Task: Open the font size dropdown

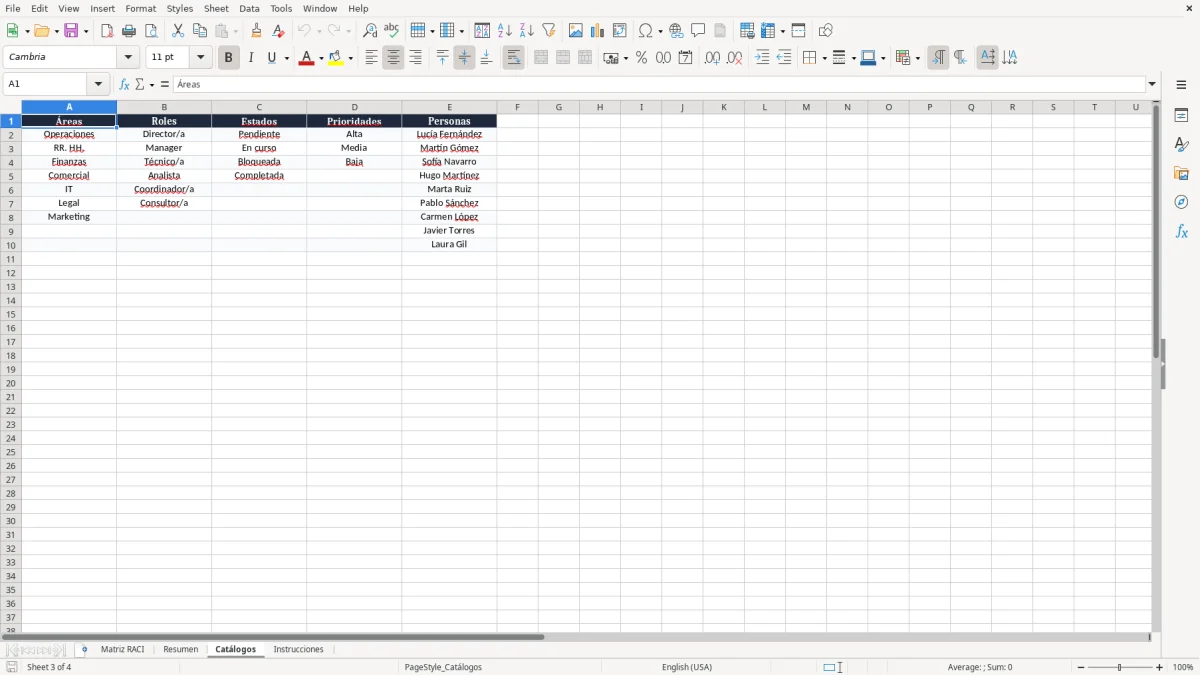Action: (x=200, y=58)
